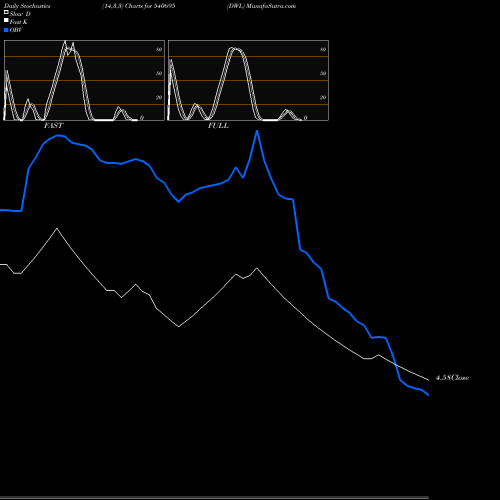
Task: Select the 'Daily Stochastics' title text
Action: coord(27,6)
